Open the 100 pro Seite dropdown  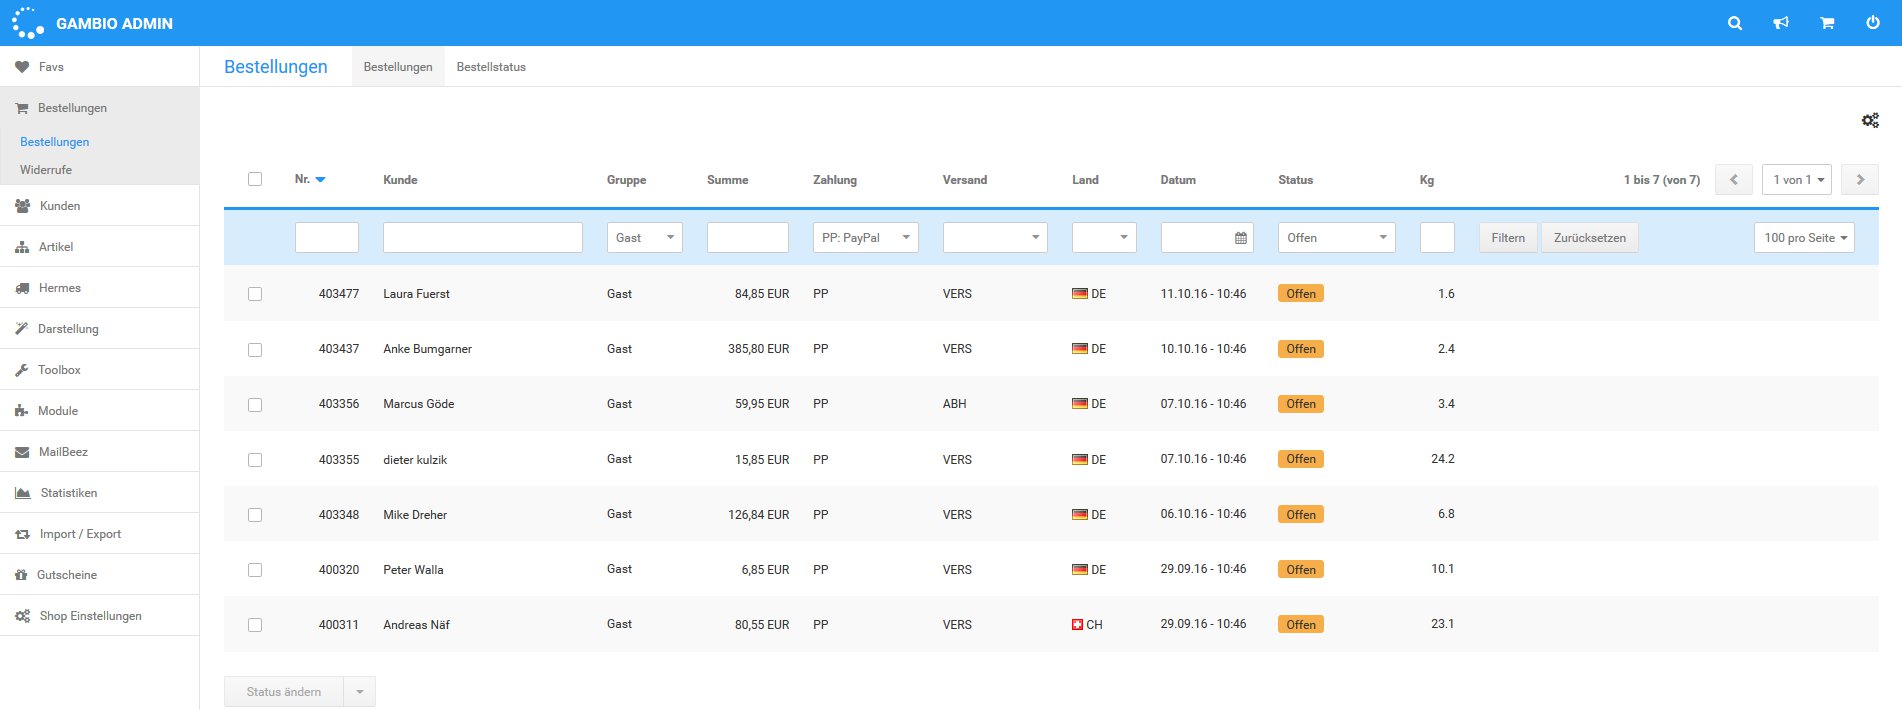tap(1804, 238)
